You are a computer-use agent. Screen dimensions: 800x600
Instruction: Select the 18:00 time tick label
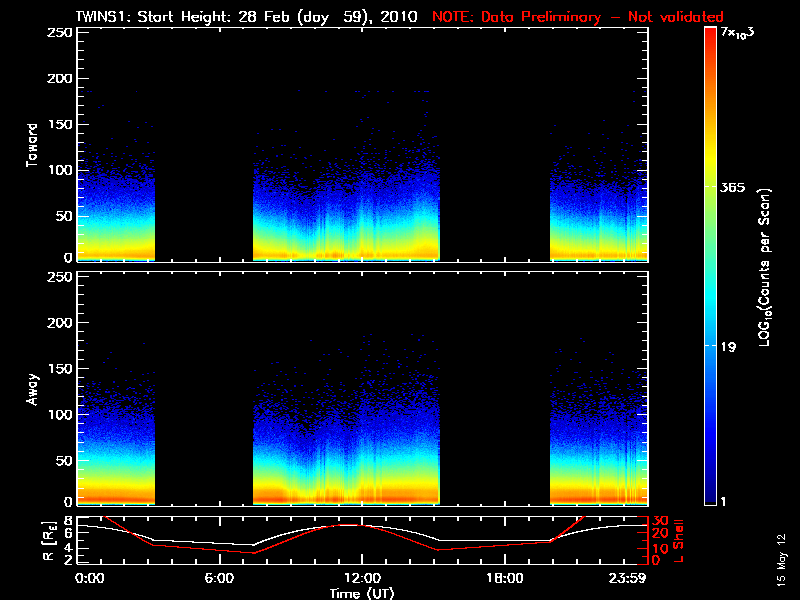point(504,578)
